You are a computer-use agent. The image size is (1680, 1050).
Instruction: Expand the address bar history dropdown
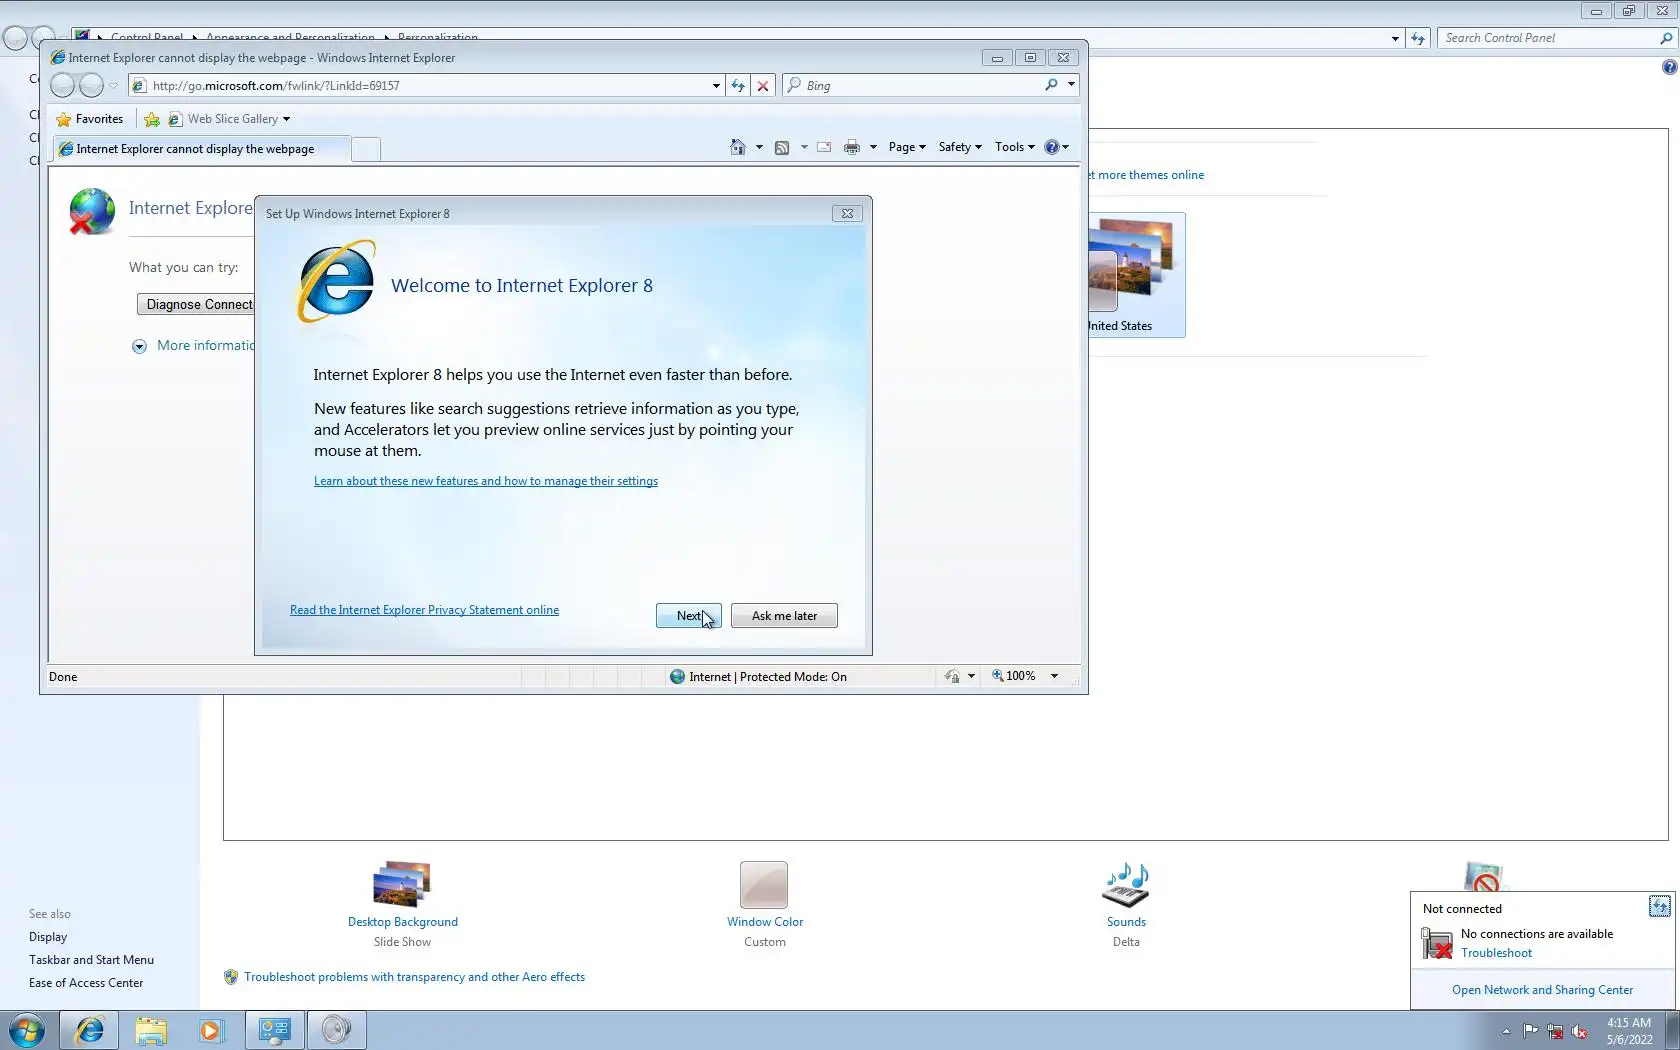[x=716, y=86]
